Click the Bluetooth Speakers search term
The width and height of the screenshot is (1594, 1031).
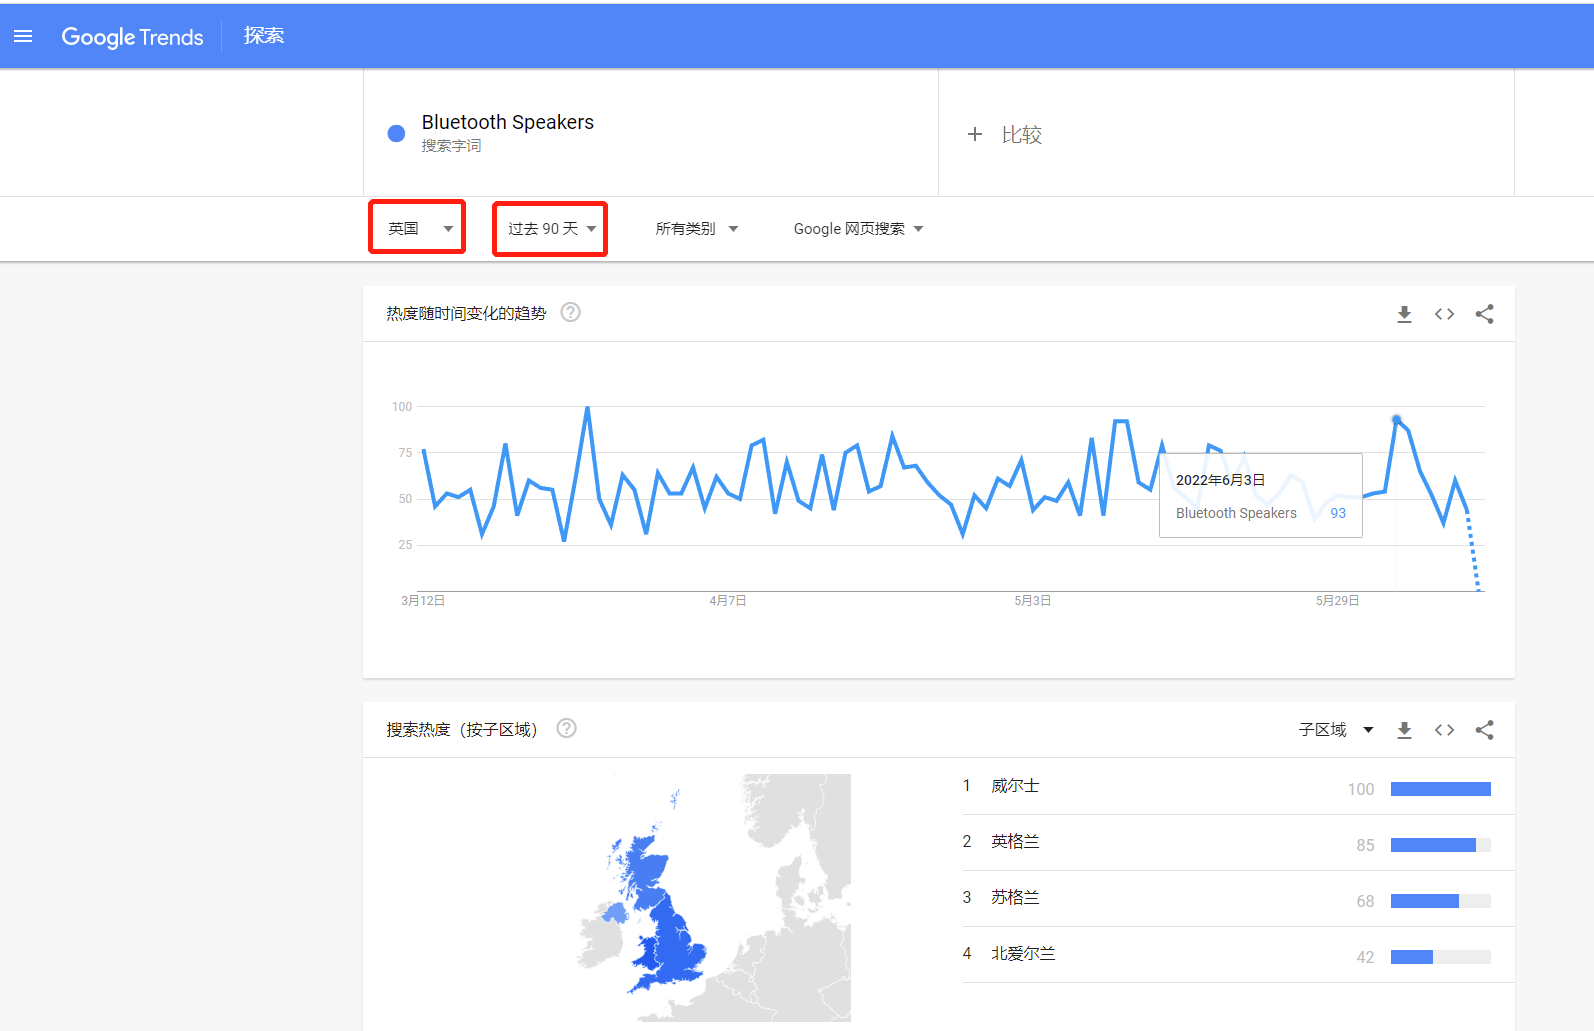point(507,122)
